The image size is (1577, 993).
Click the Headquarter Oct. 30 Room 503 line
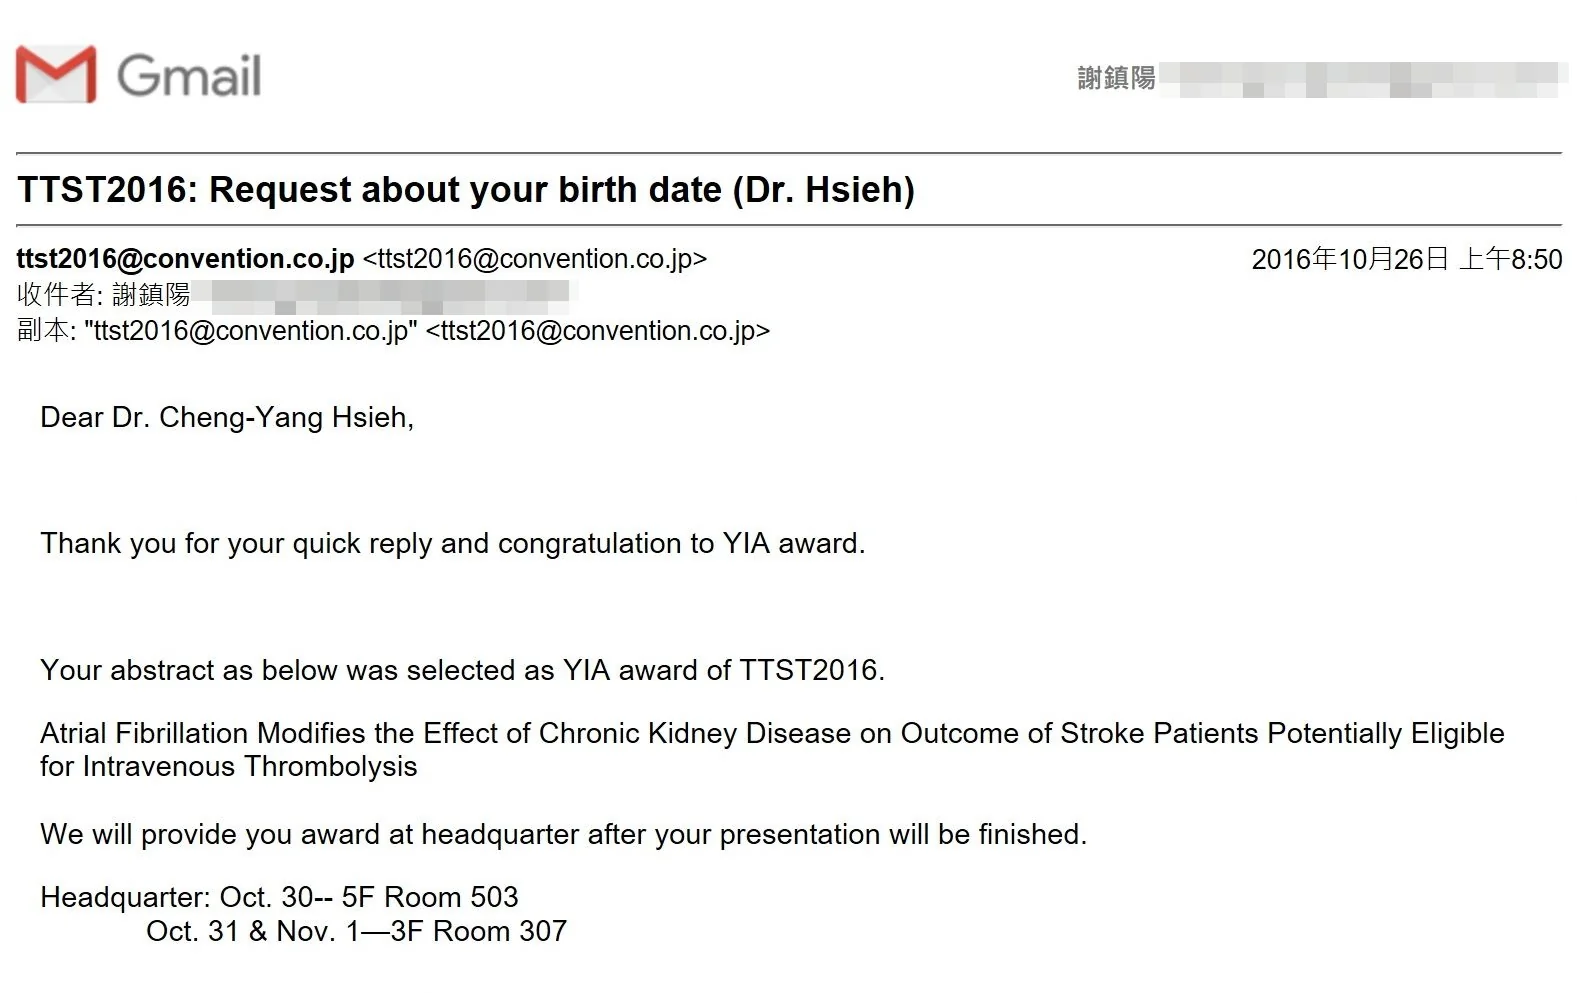tap(279, 897)
